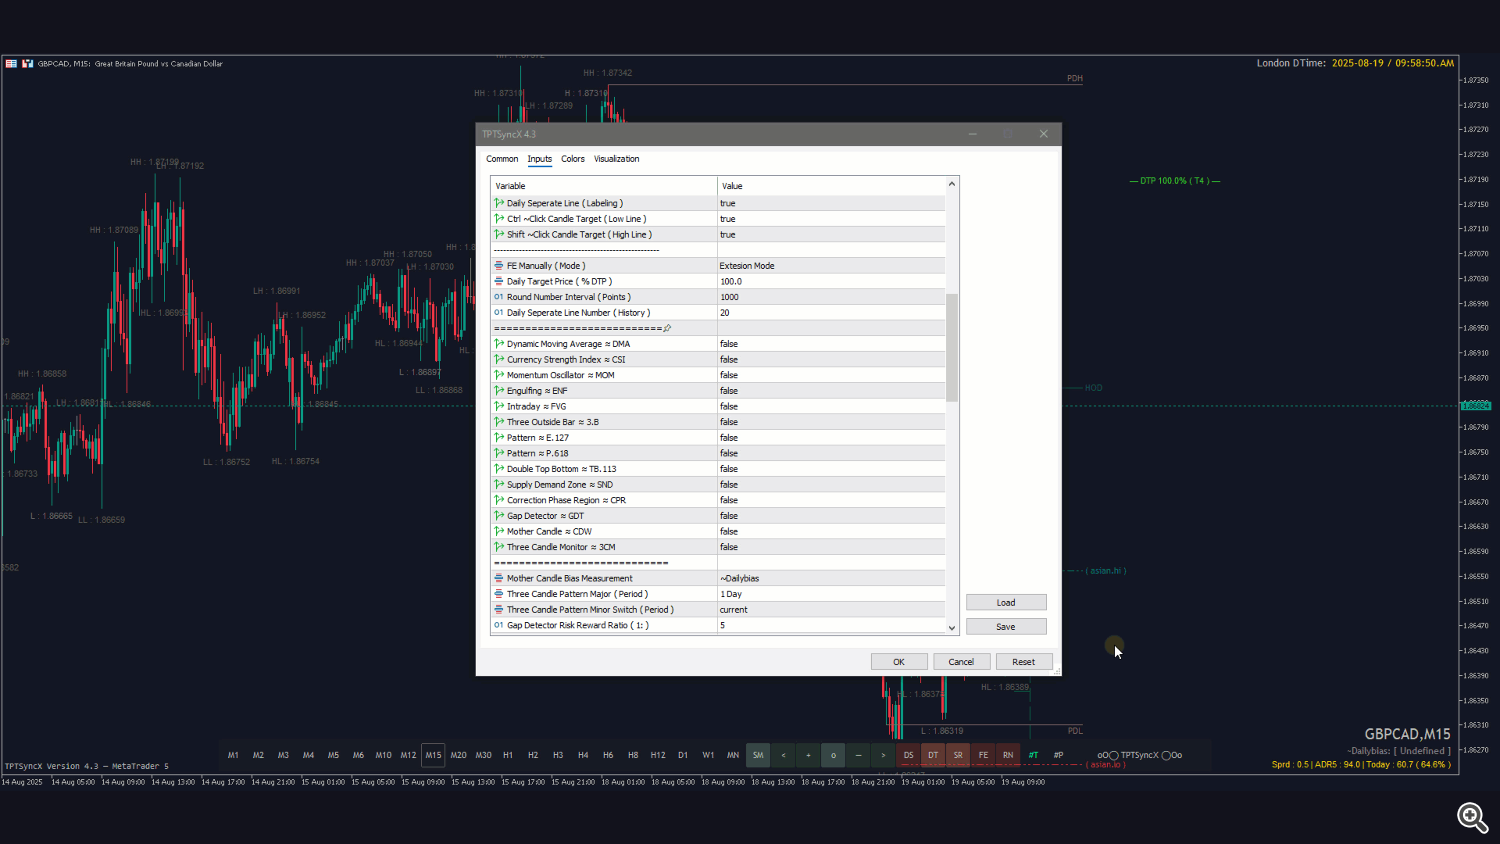
Task: Click the Daily Seperate Line Number integer icon
Action: pyautogui.click(x=499, y=313)
